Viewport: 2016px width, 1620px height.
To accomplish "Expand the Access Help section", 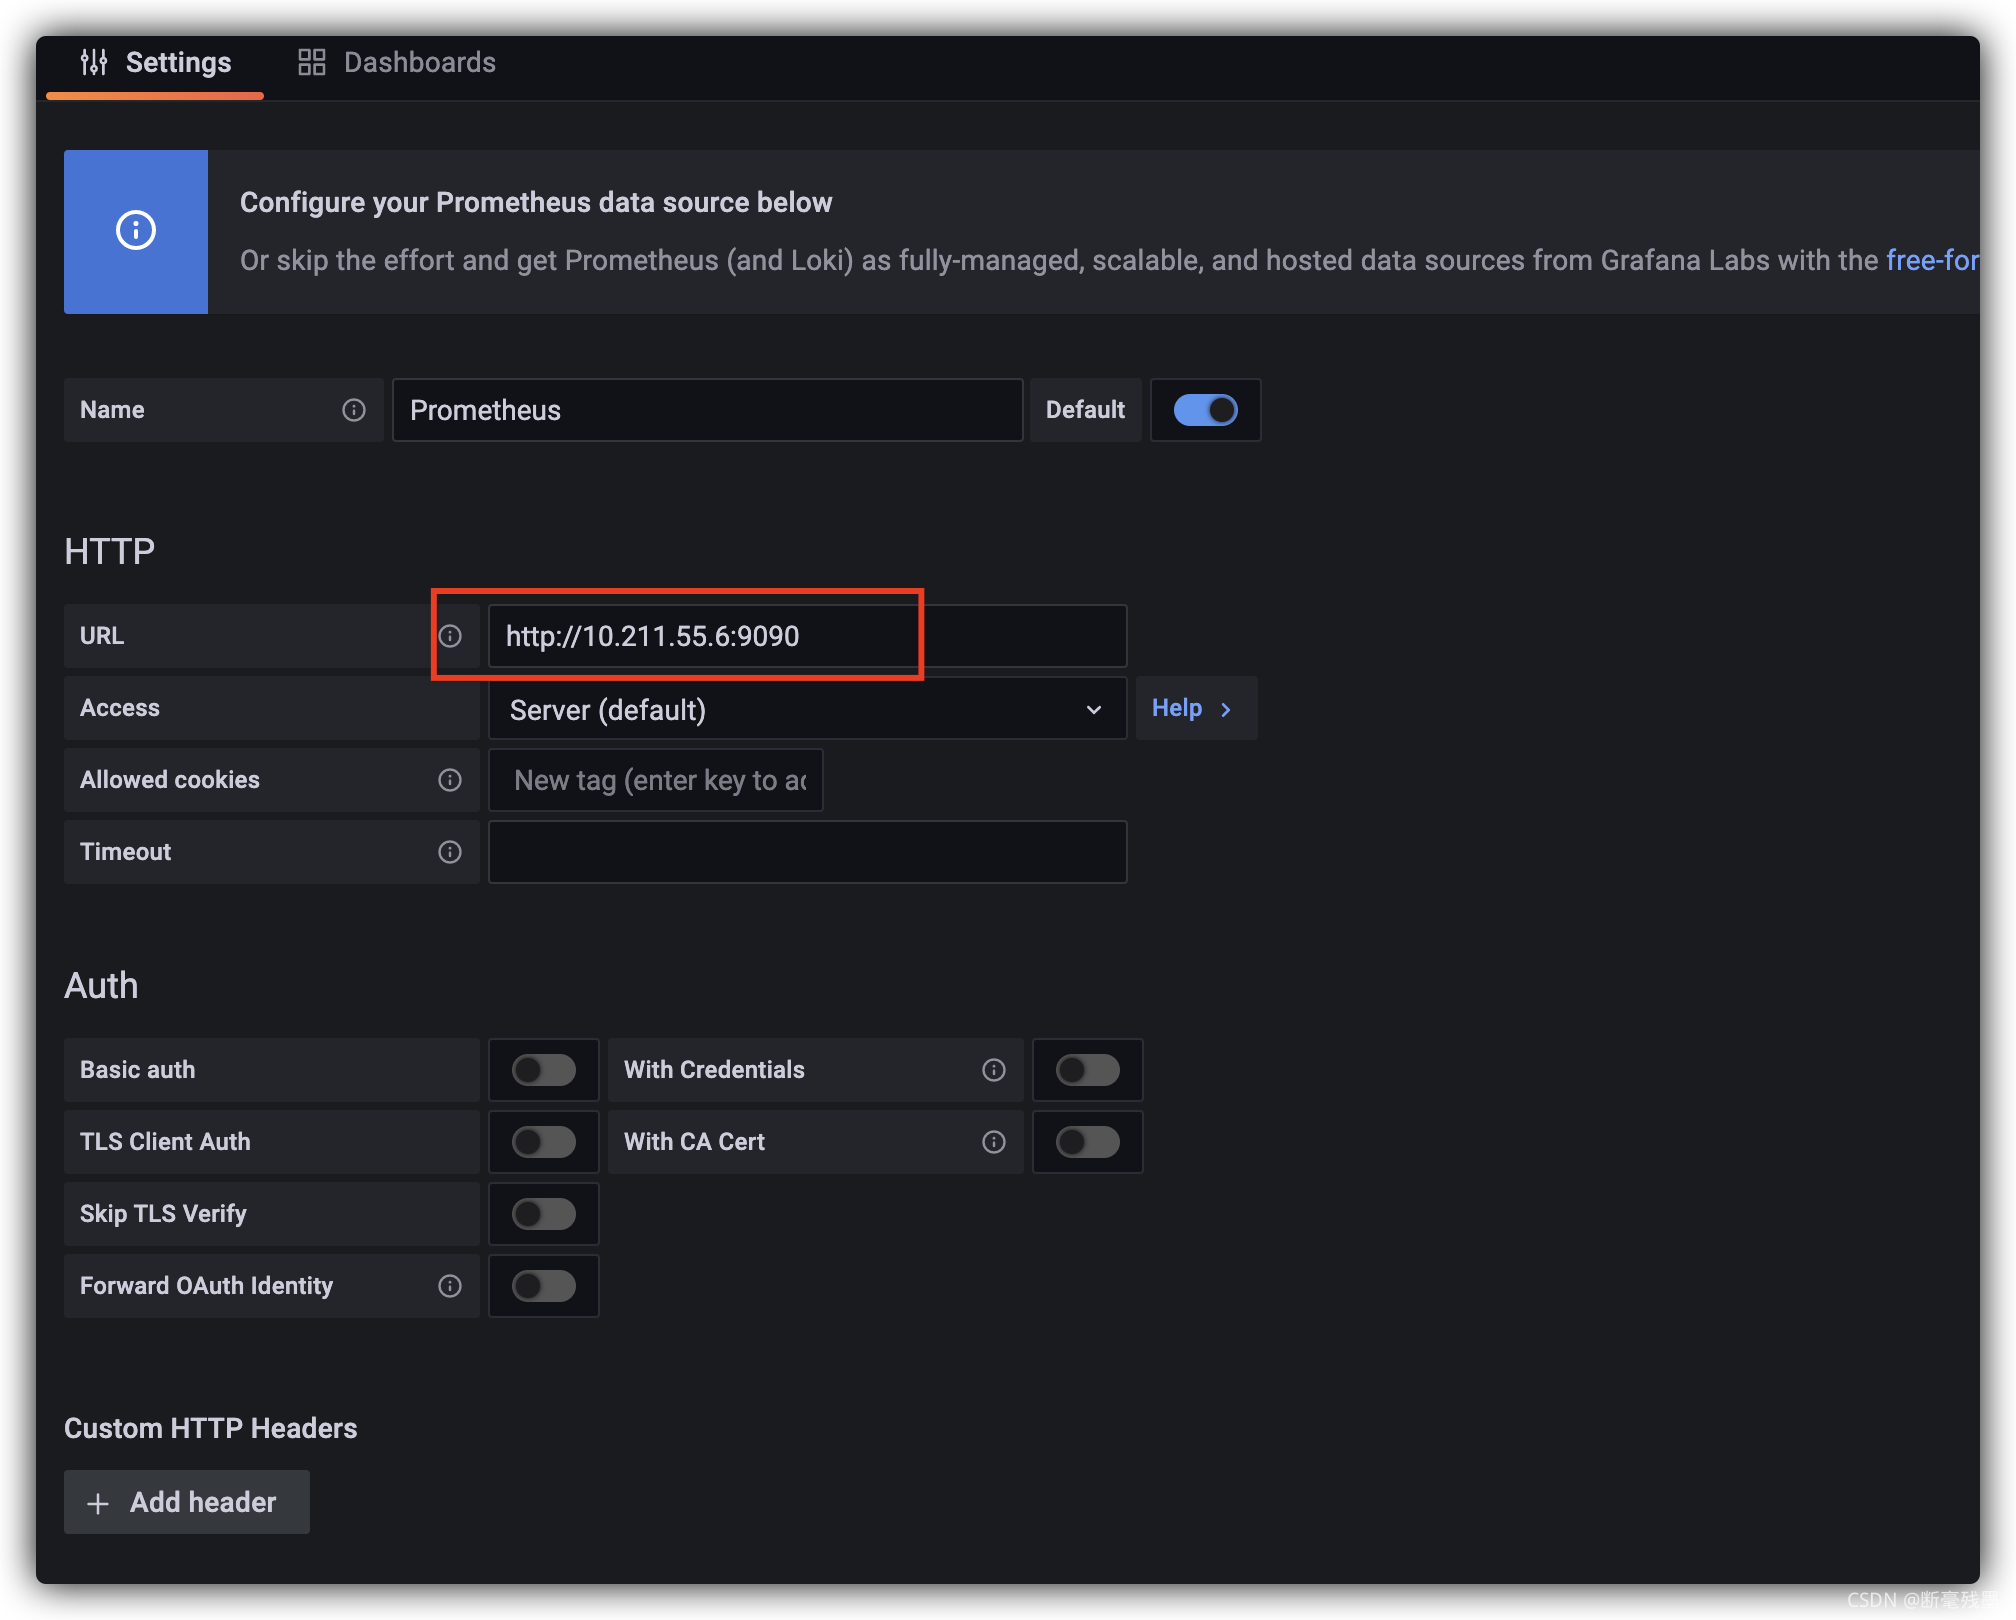I will (x=1196, y=708).
